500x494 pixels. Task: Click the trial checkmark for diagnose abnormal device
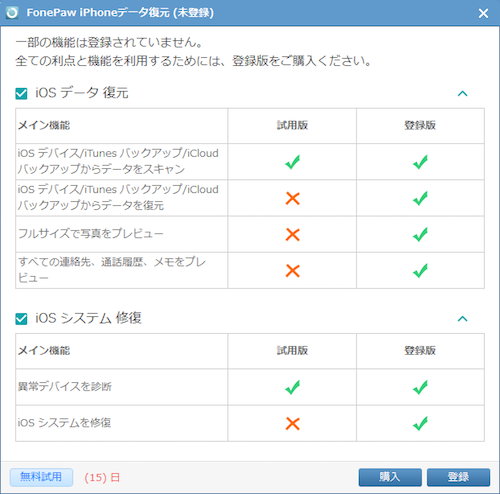click(293, 387)
